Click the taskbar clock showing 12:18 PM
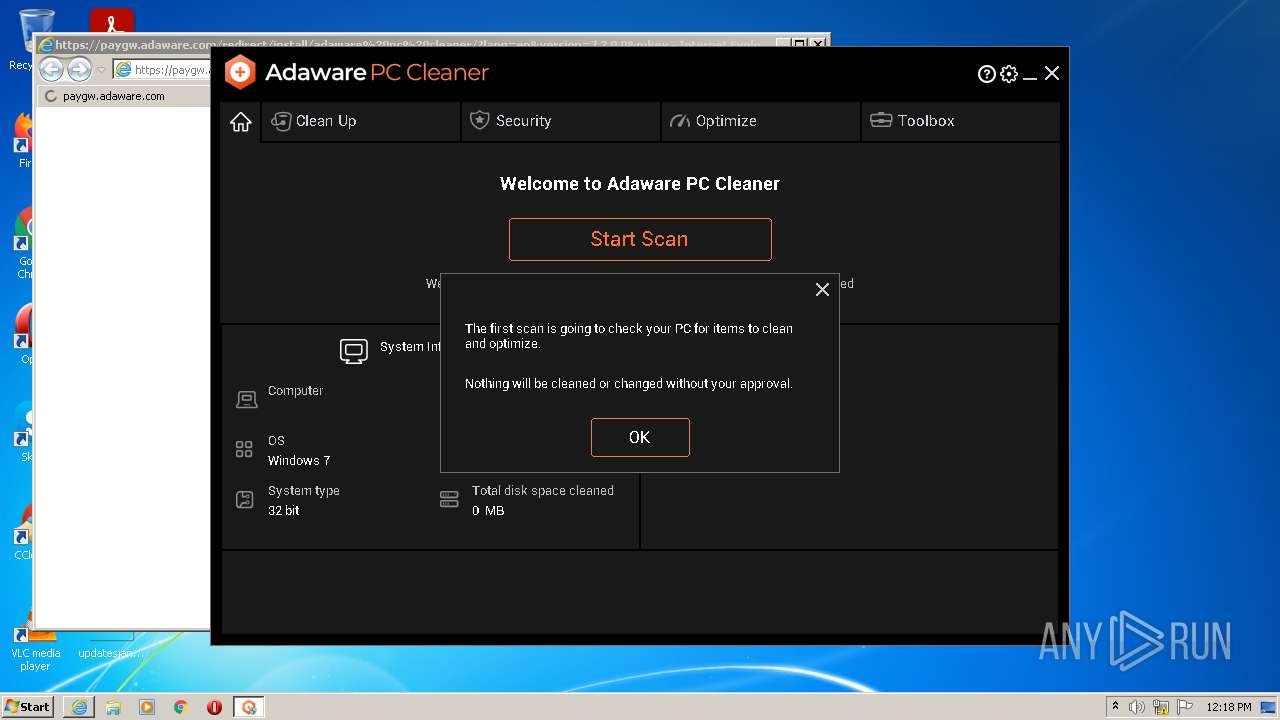This screenshot has width=1280, height=720. pyautogui.click(x=1229, y=707)
